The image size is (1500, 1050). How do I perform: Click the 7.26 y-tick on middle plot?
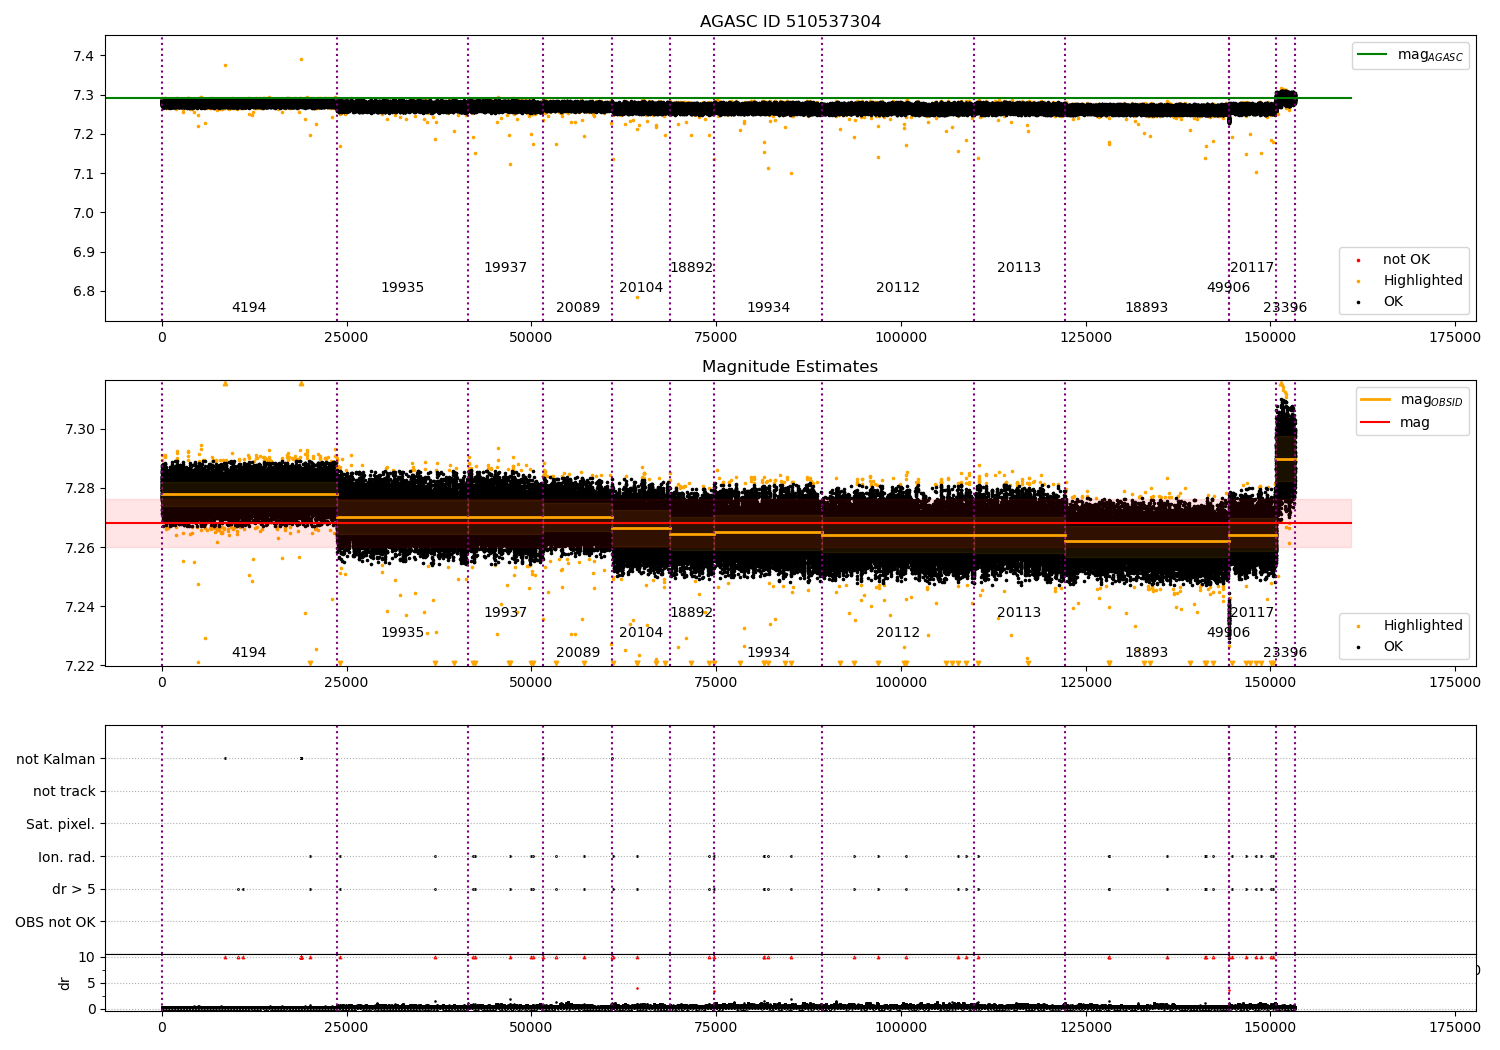[80, 548]
